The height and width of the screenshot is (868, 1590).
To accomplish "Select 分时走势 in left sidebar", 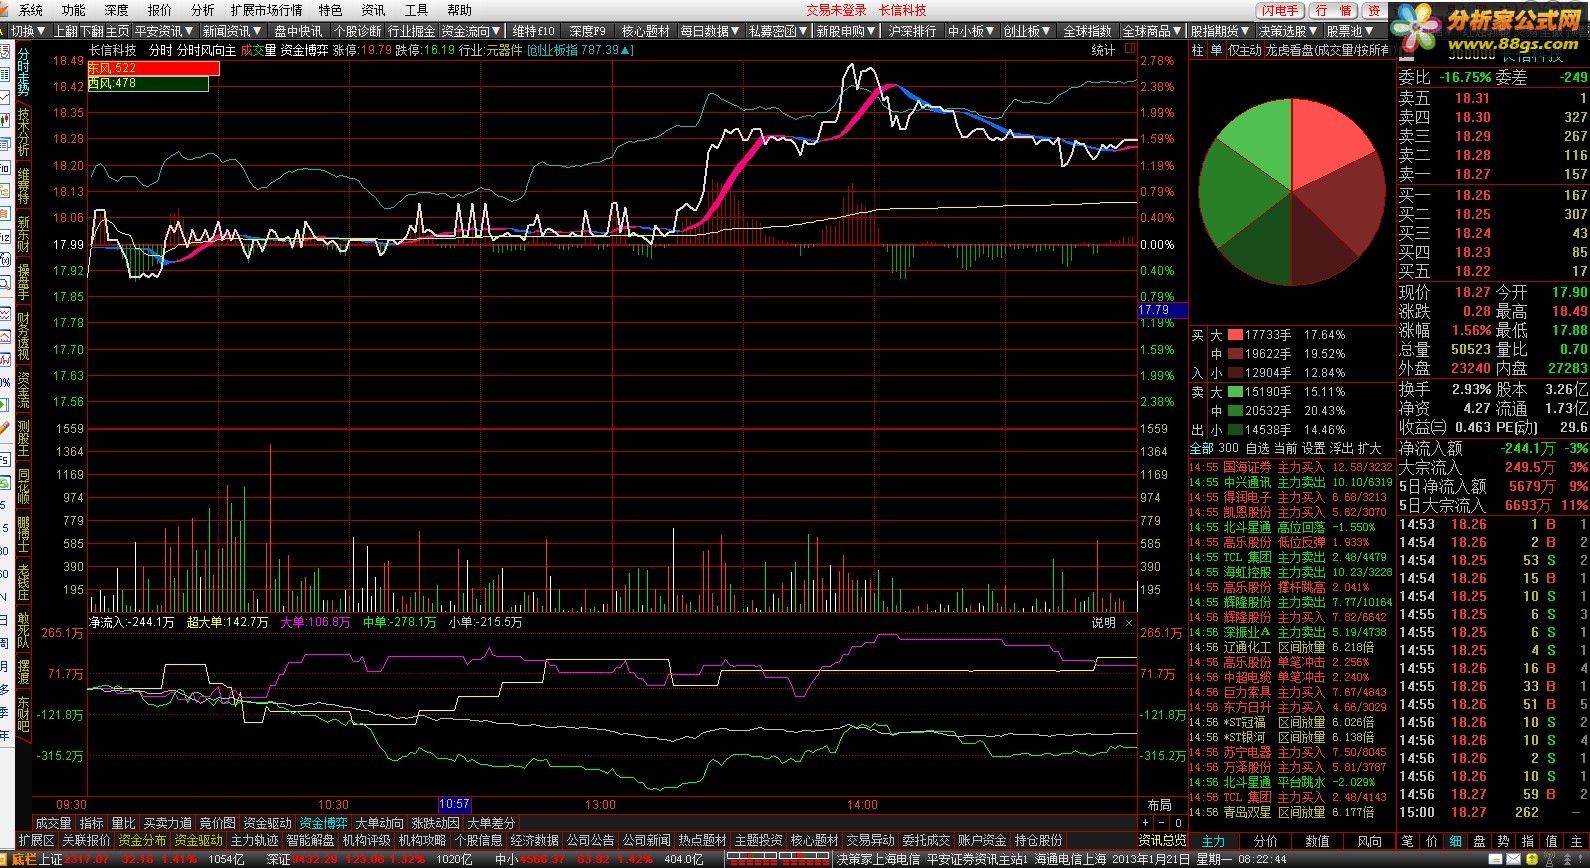I will [x=23, y=72].
